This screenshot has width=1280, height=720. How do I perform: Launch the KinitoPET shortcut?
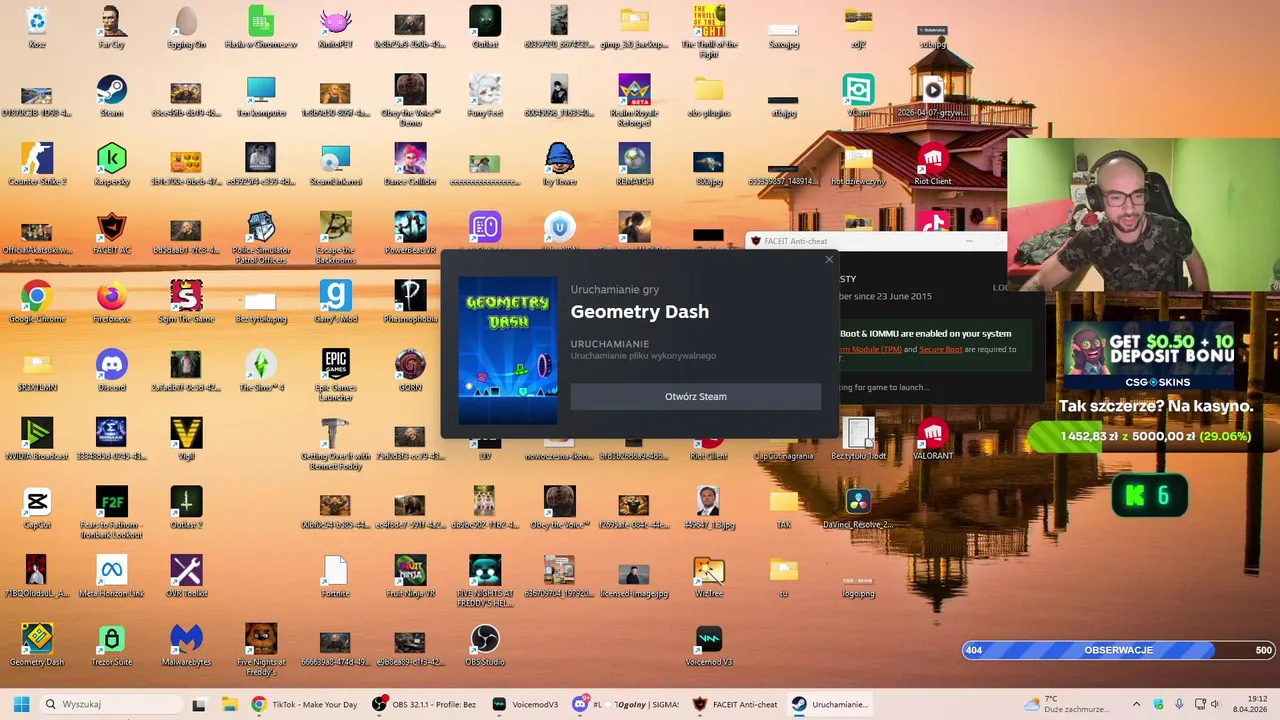(335, 27)
